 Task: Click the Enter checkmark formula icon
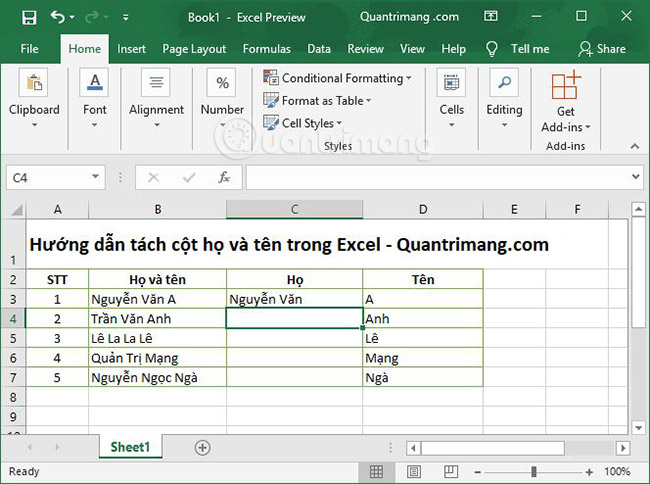tap(189, 178)
